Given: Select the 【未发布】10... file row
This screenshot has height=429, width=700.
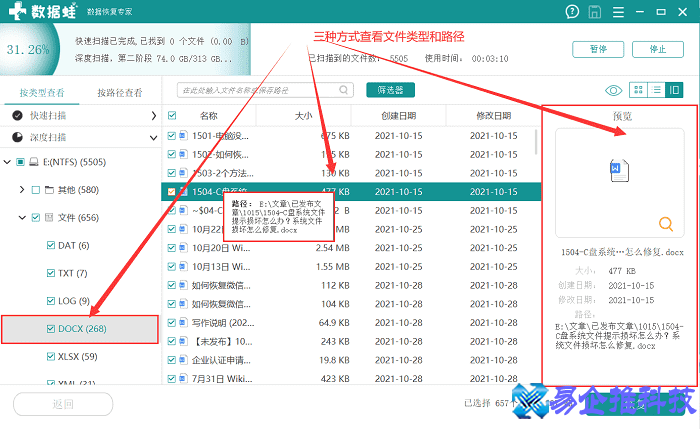Looking at the screenshot, I should click(x=351, y=341).
